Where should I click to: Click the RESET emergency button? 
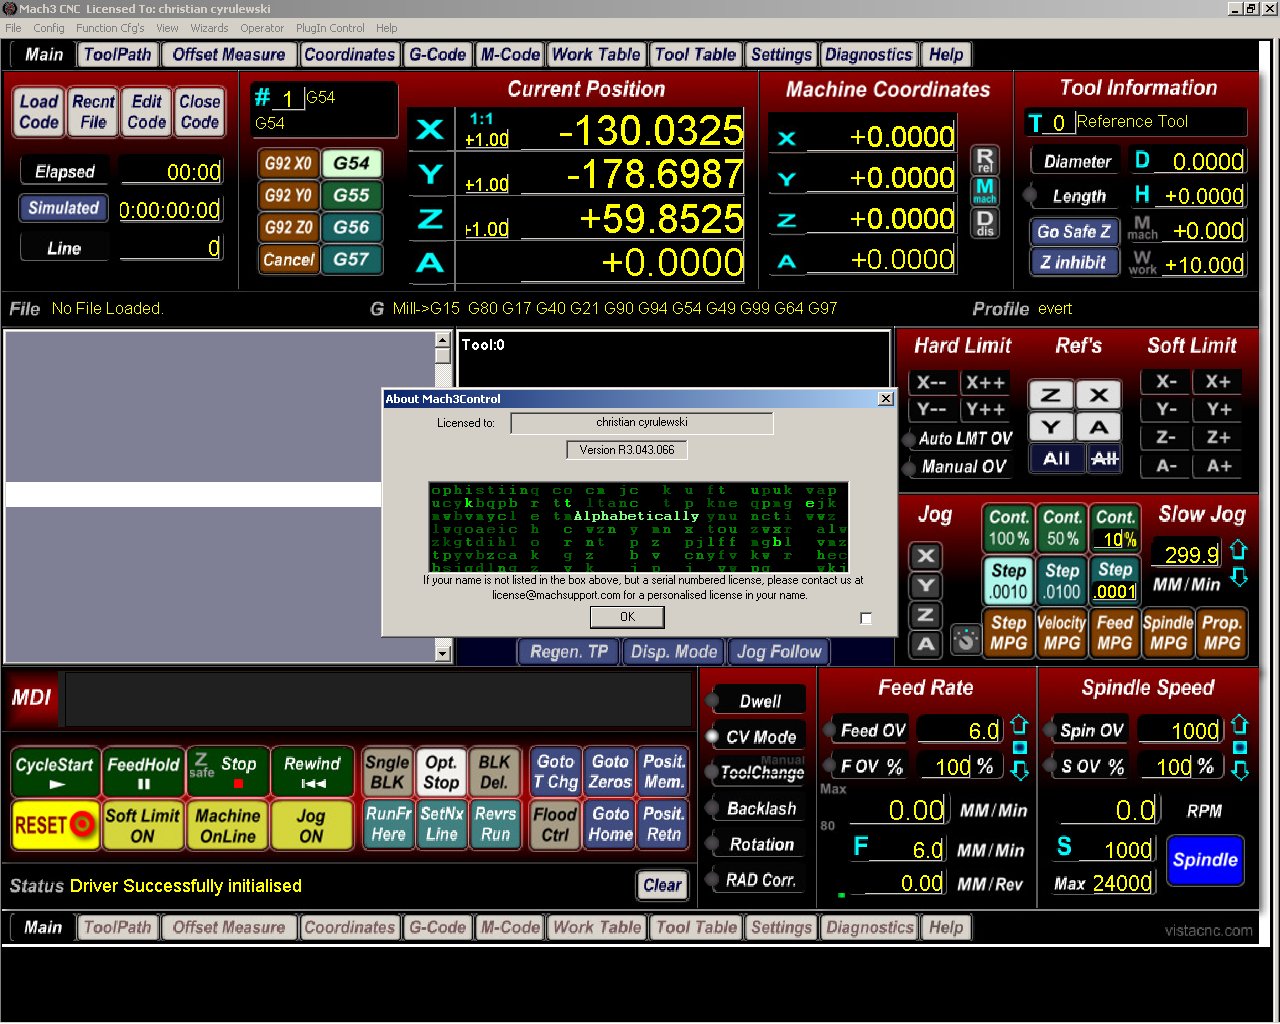(55, 825)
